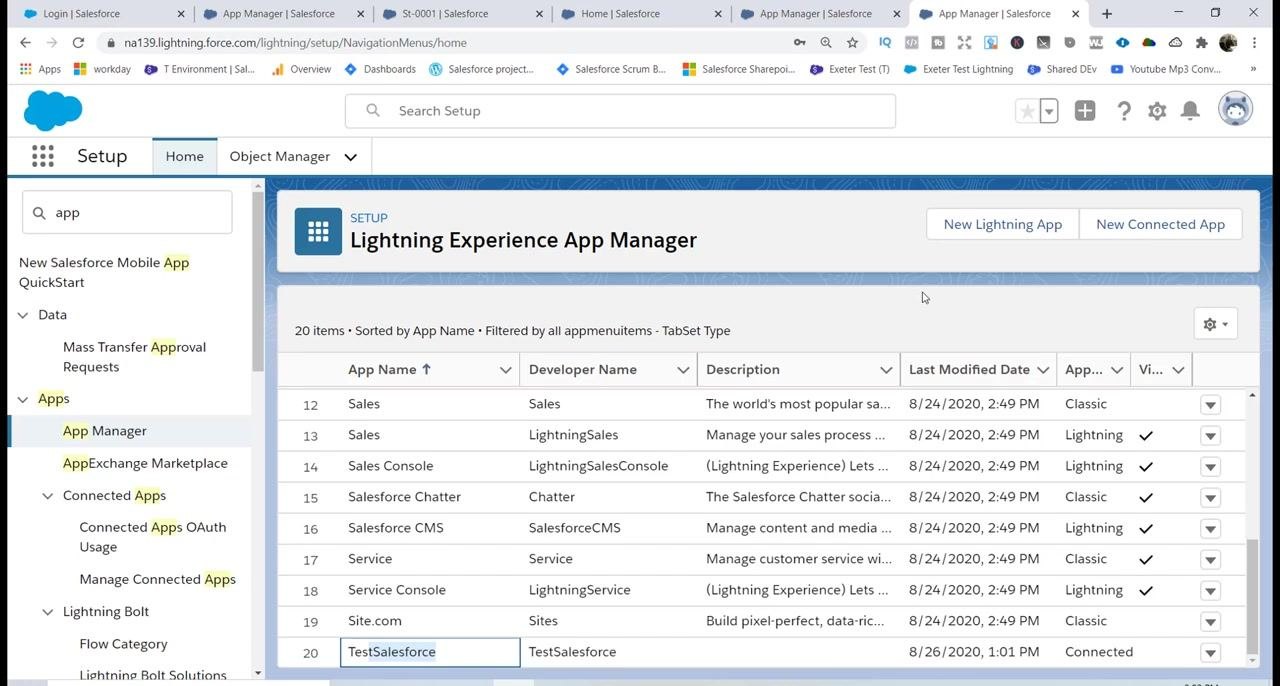
Task: Open Object Manager tab dropdown chevron
Action: [x=351, y=157]
